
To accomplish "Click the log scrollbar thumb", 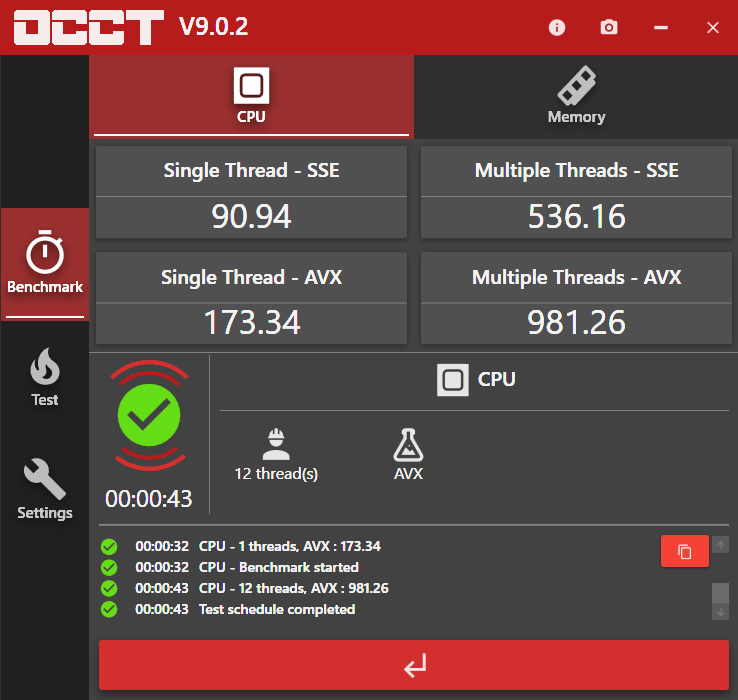I will point(720,593).
